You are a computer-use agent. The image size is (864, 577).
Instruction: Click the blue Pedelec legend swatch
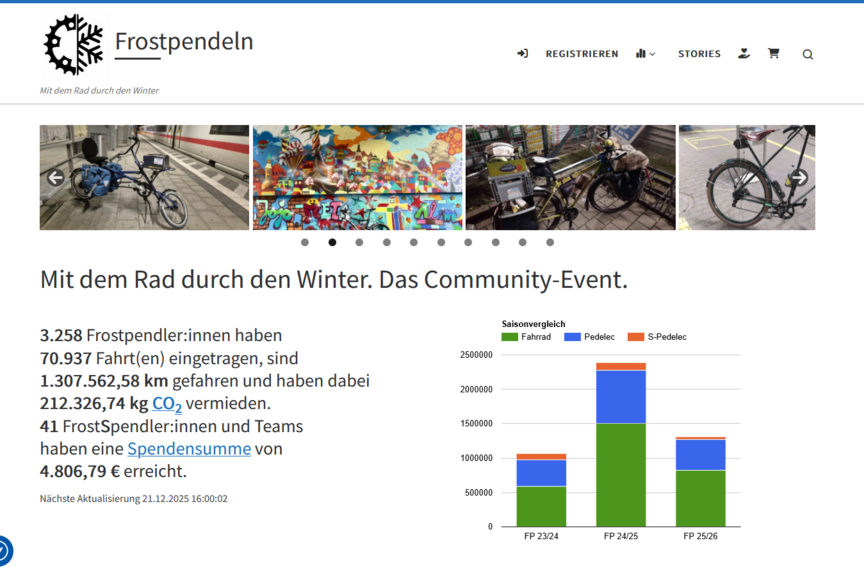coord(572,337)
